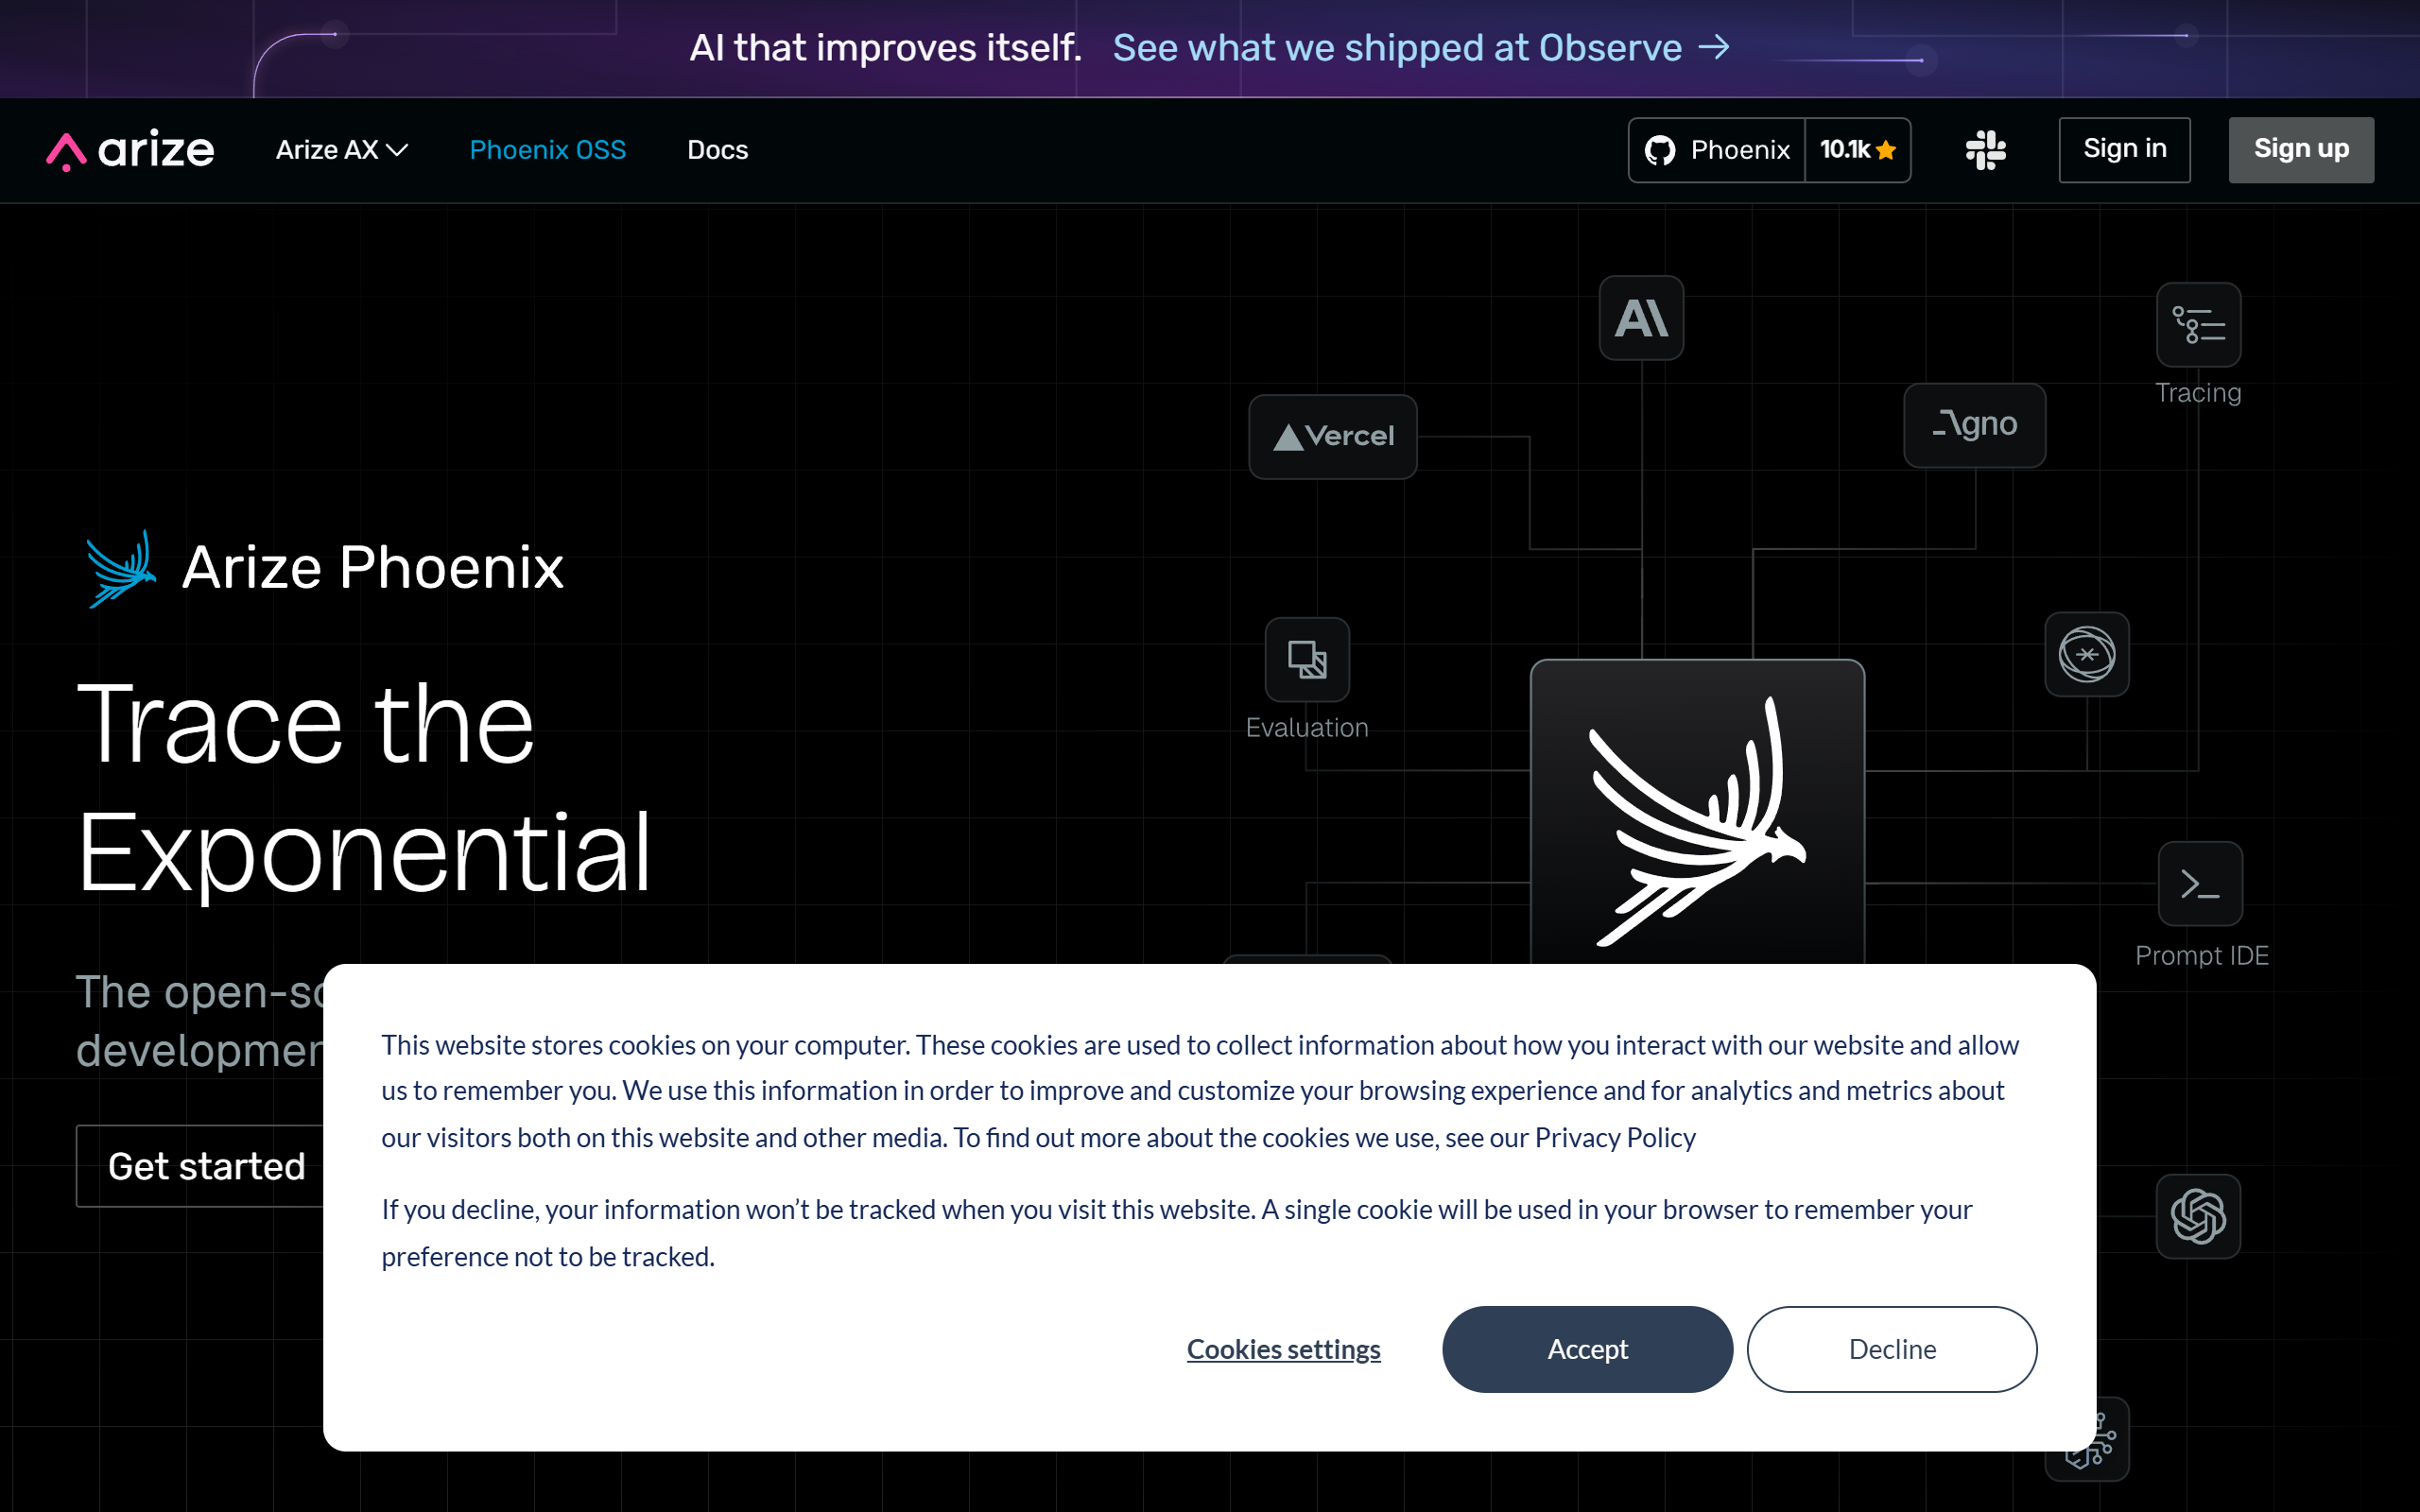Click the Sign in button
Screen dimensions: 2420x1512
[2124, 150]
